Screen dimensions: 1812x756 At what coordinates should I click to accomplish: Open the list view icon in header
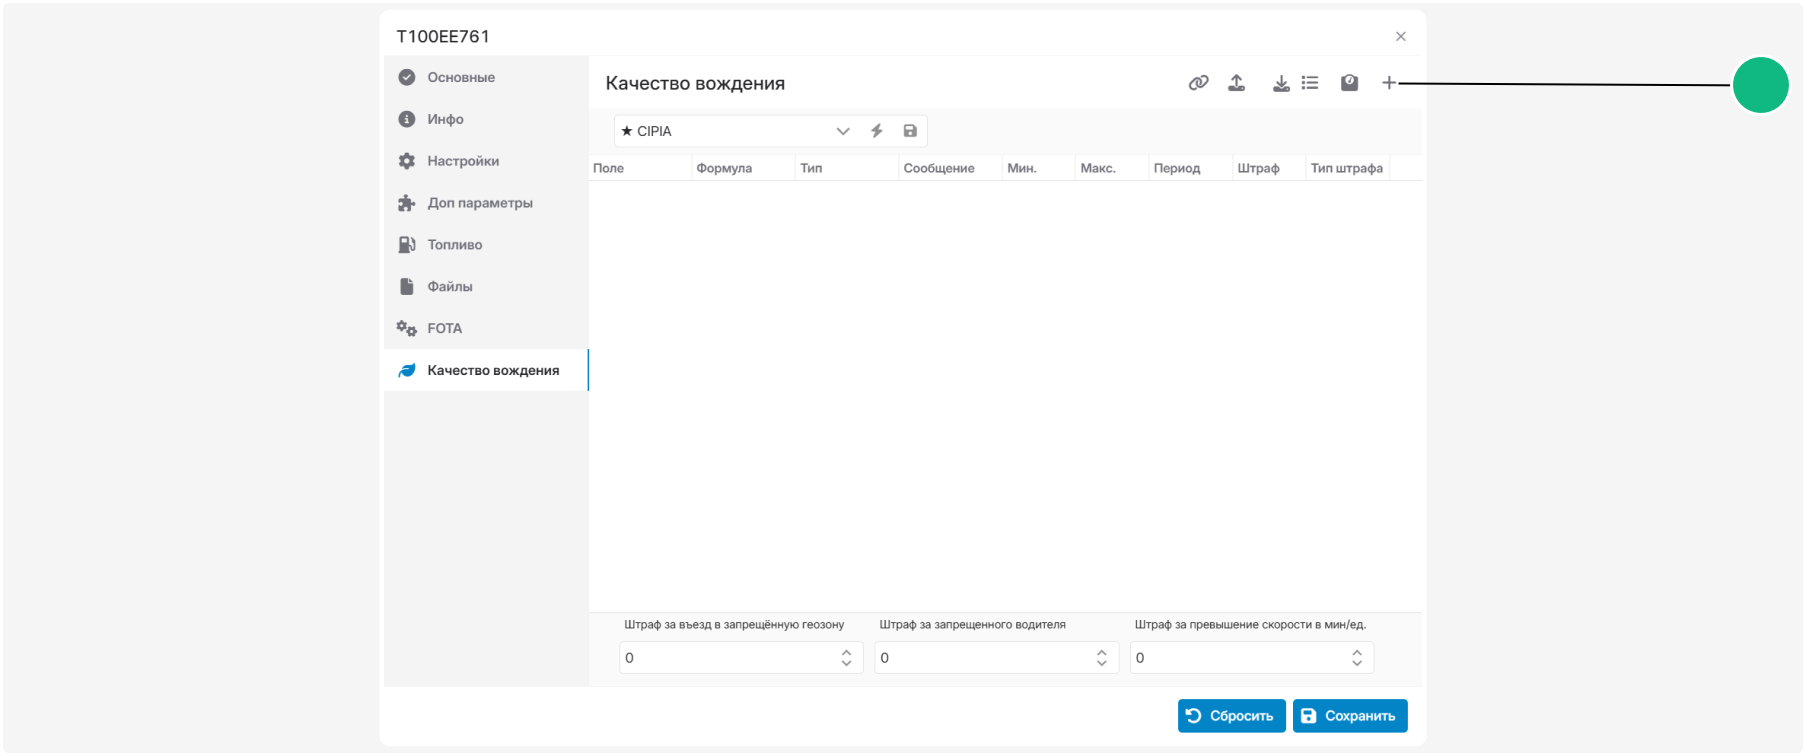[1310, 83]
